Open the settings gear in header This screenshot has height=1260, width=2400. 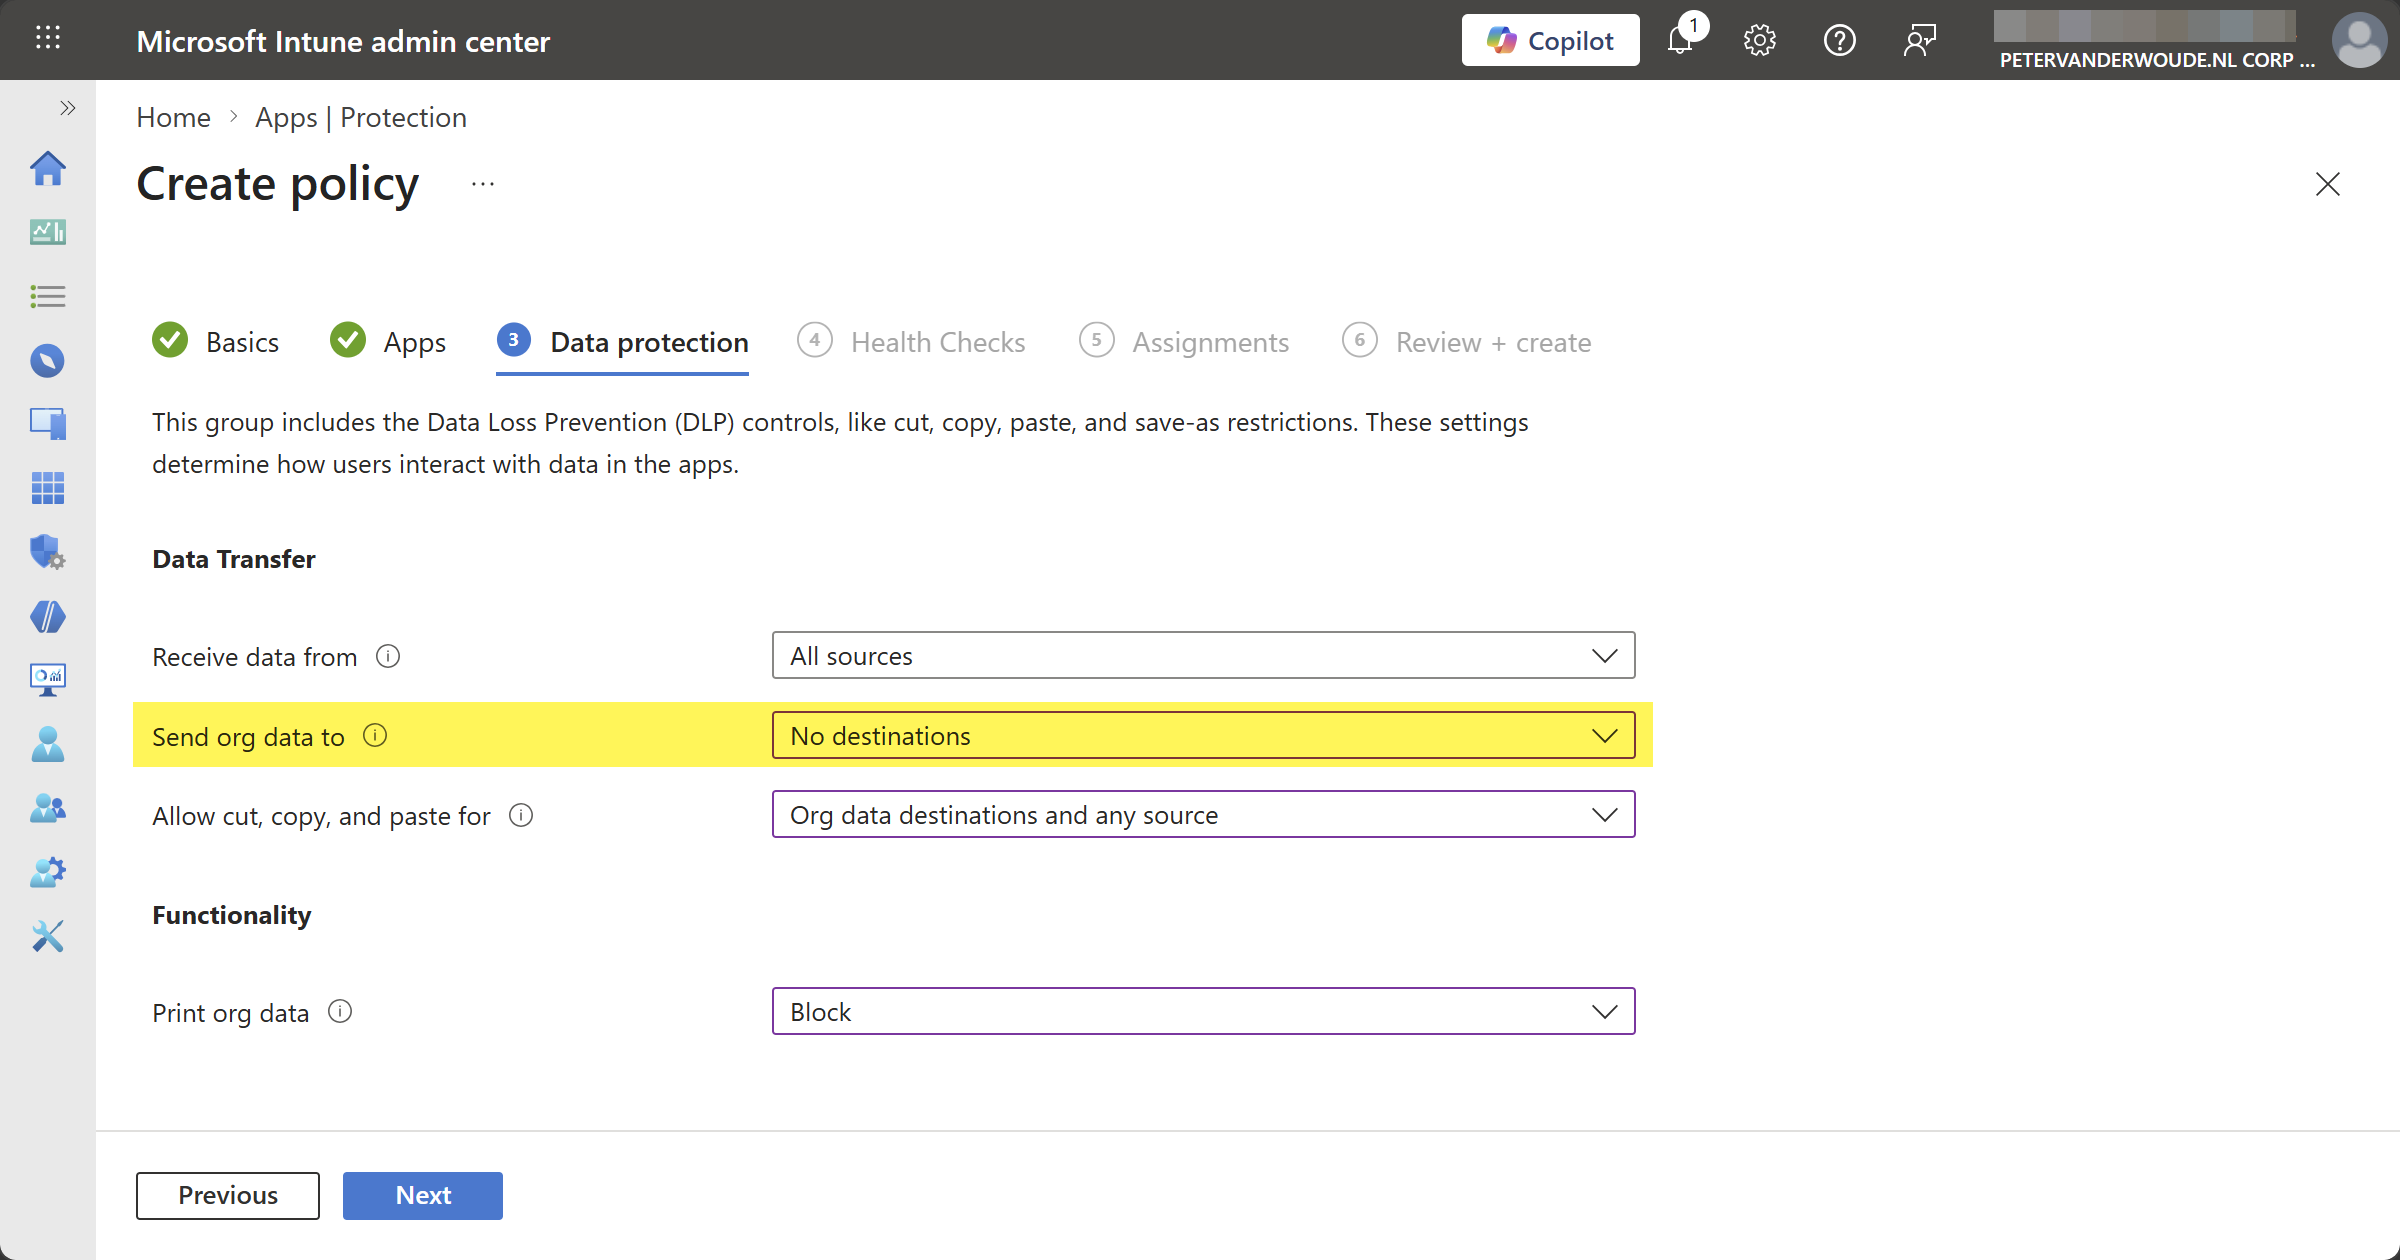point(1759,41)
